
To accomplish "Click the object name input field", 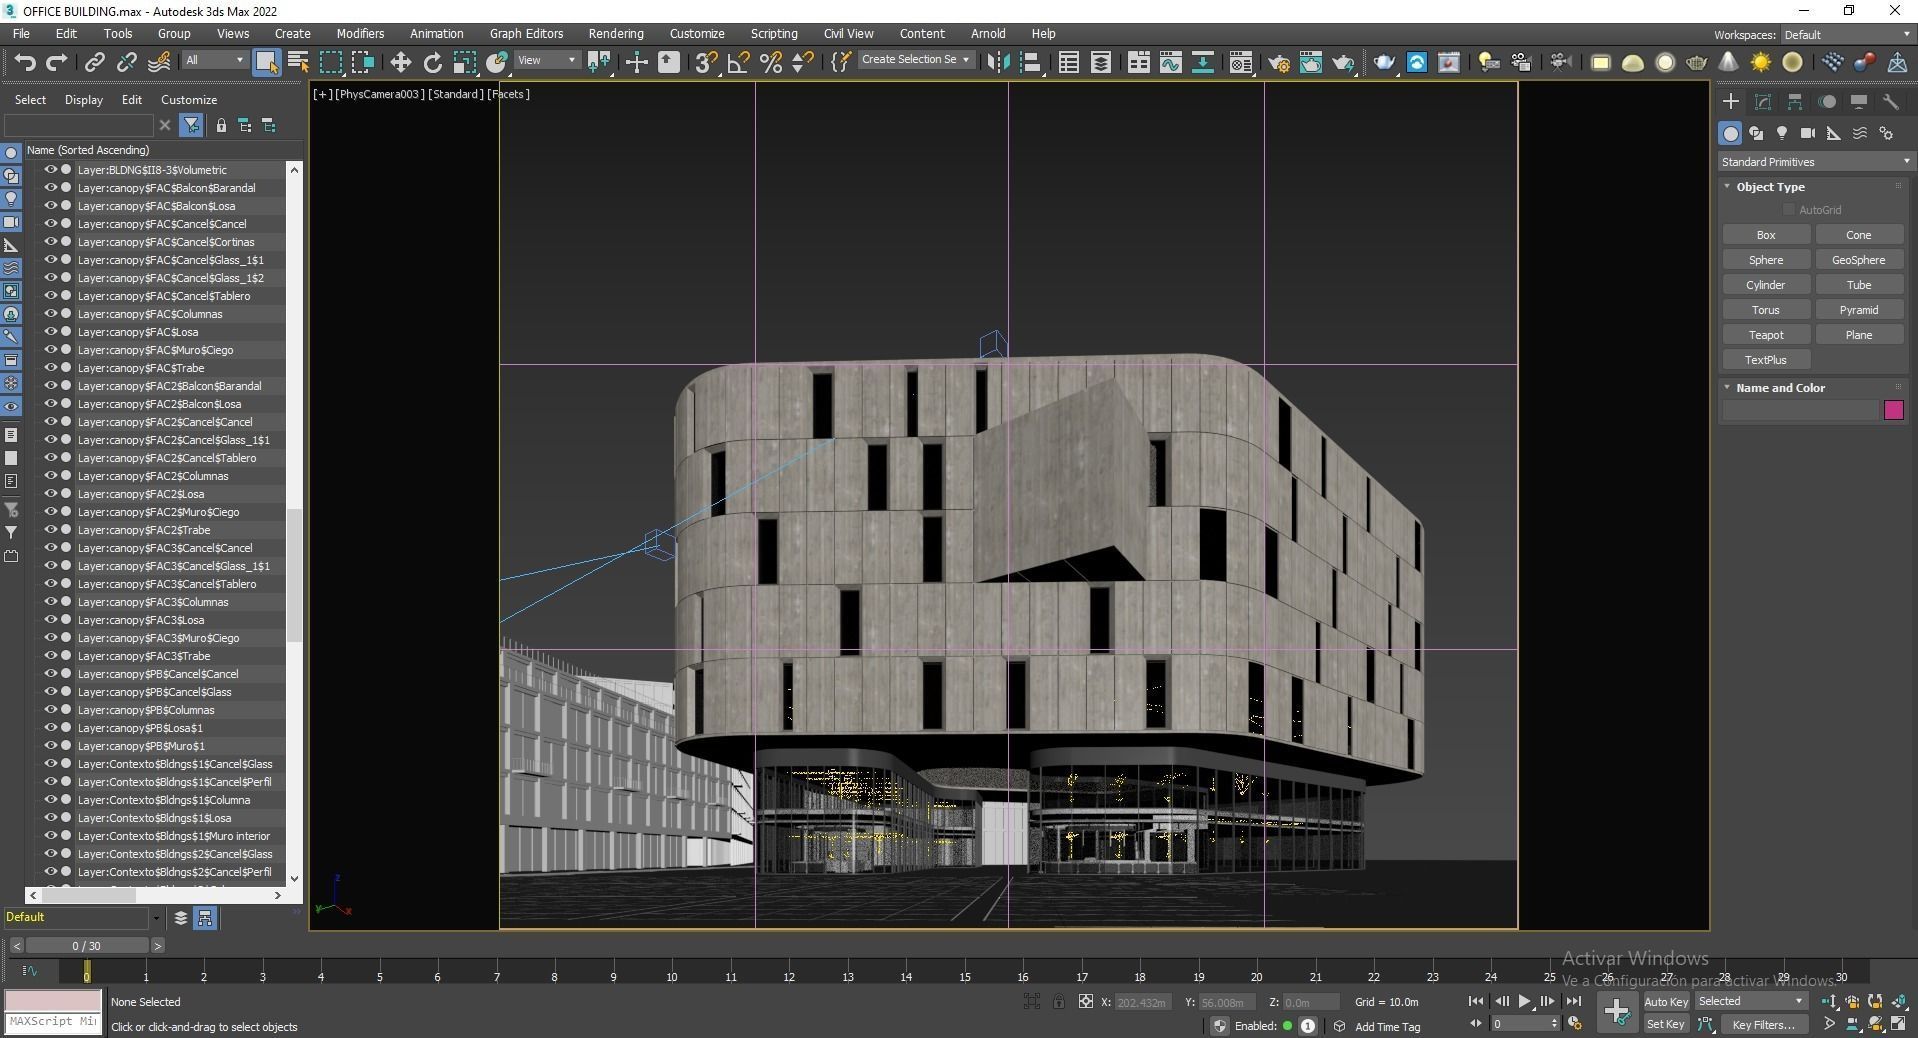I will pyautogui.click(x=1800, y=410).
